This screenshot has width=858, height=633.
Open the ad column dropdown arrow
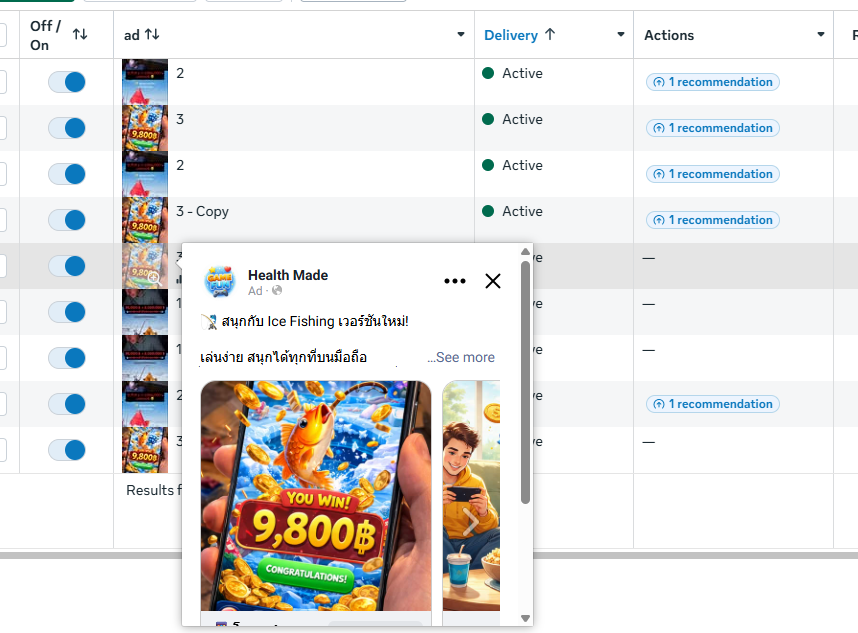[x=461, y=34]
